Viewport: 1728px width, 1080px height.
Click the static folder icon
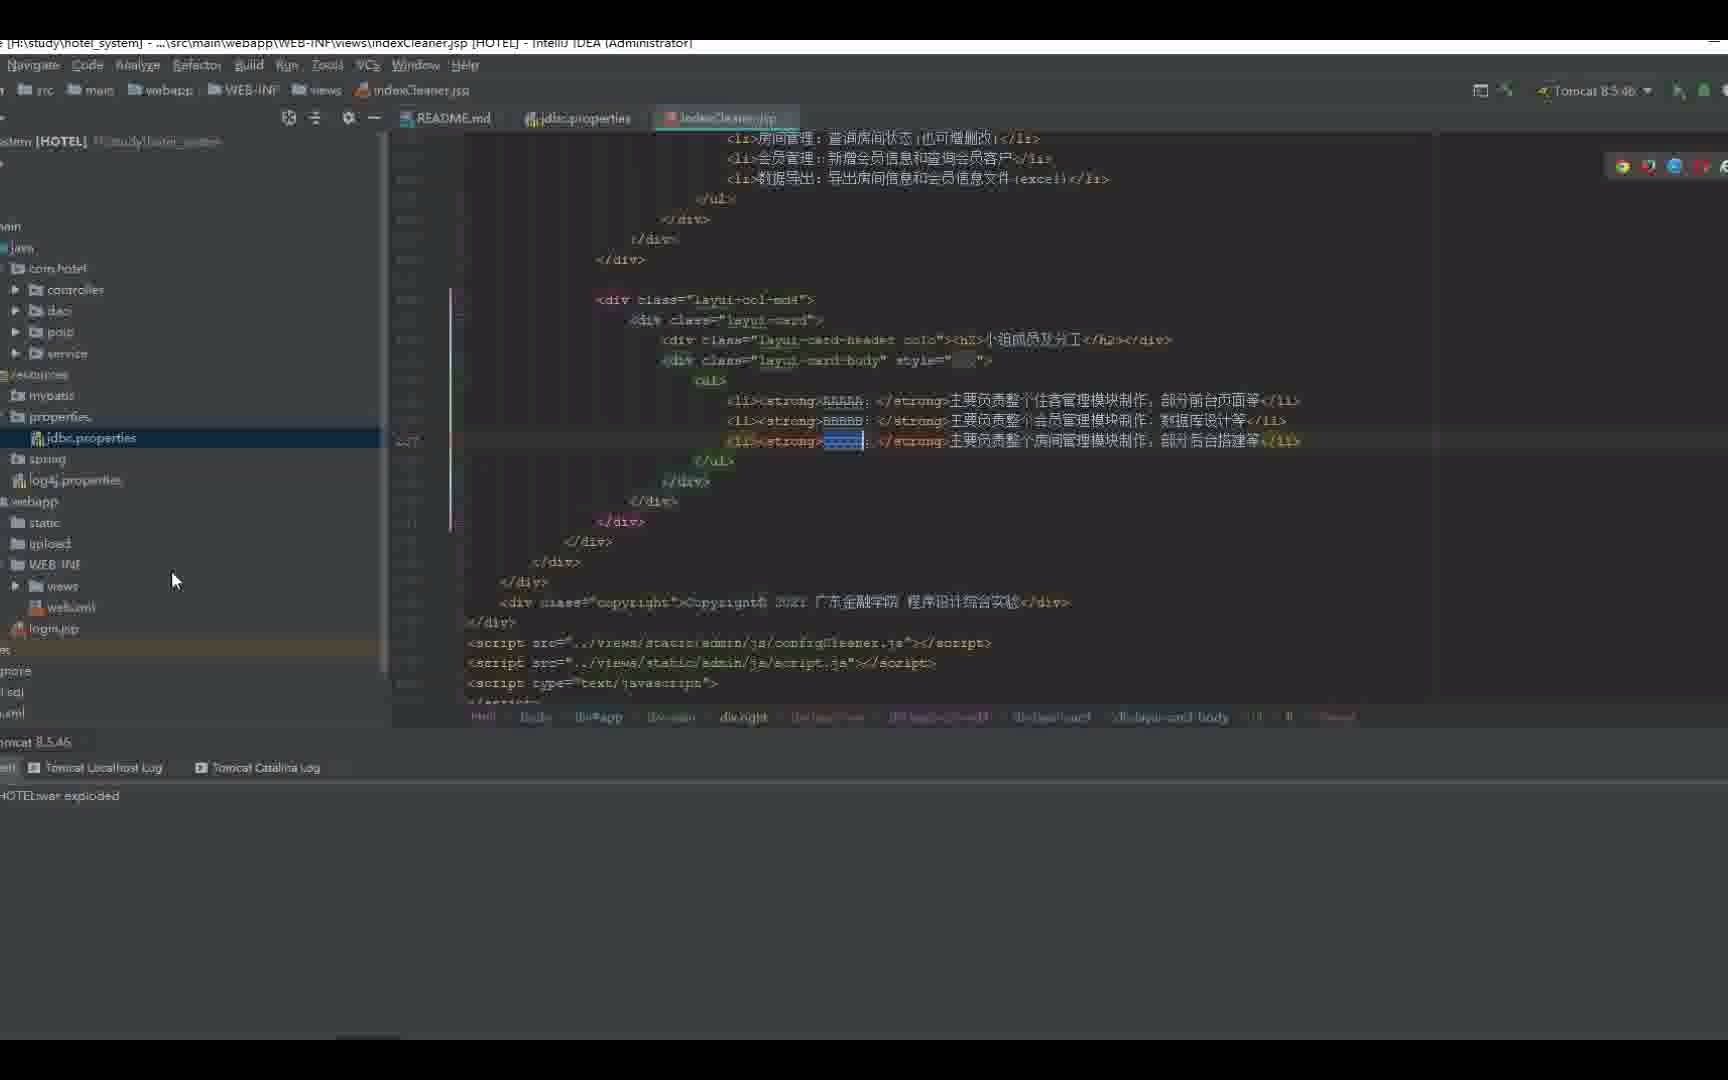point(18,523)
